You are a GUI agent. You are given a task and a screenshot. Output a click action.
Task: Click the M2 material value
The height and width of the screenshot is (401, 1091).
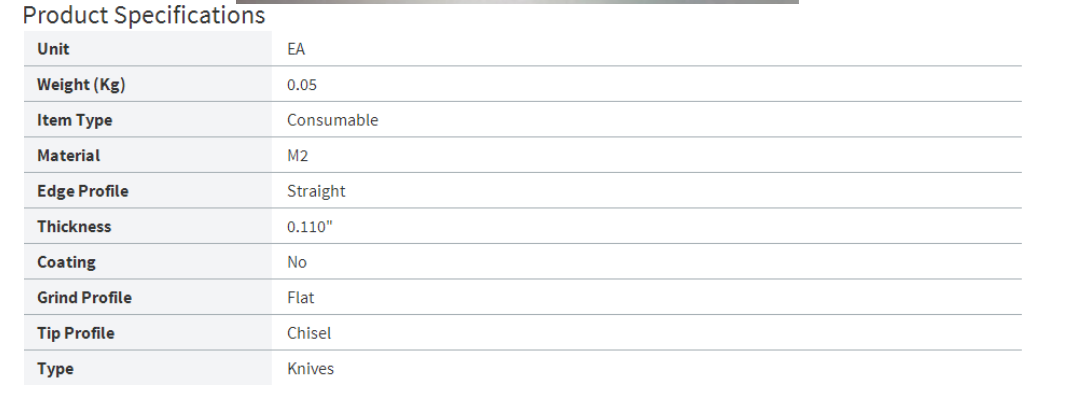pos(298,156)
